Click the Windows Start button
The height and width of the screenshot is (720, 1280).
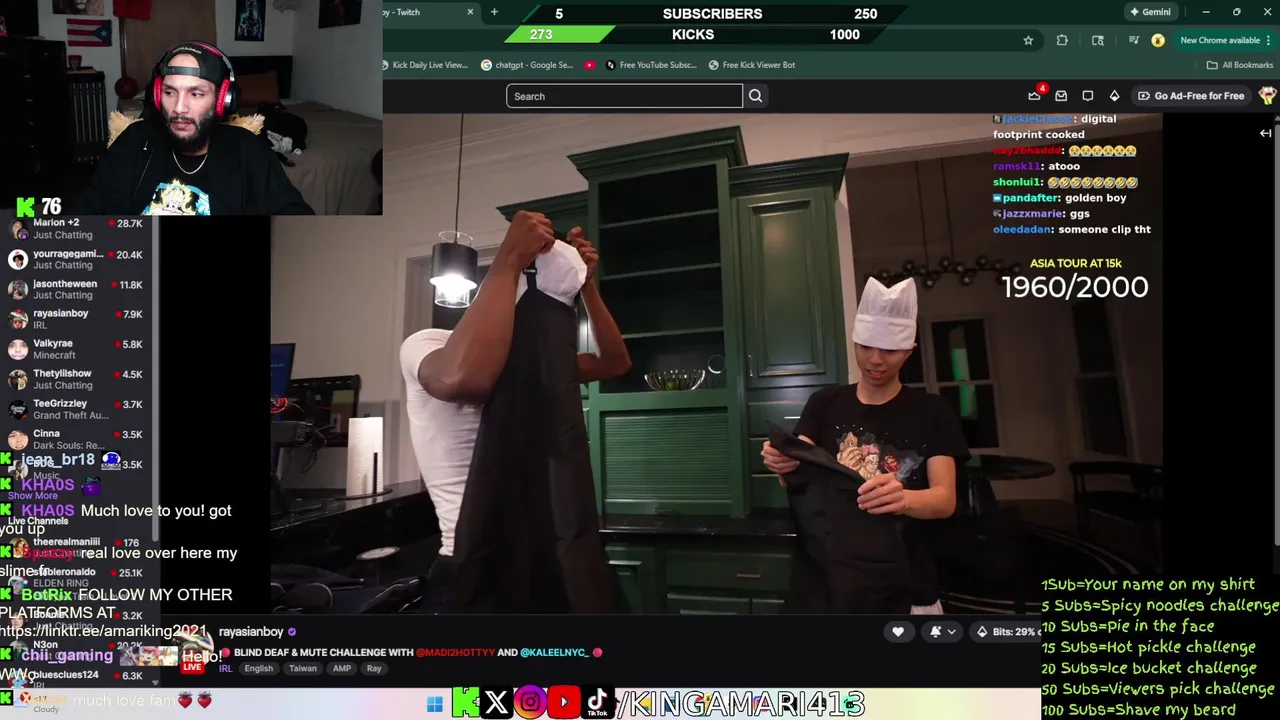pos(434,705)
